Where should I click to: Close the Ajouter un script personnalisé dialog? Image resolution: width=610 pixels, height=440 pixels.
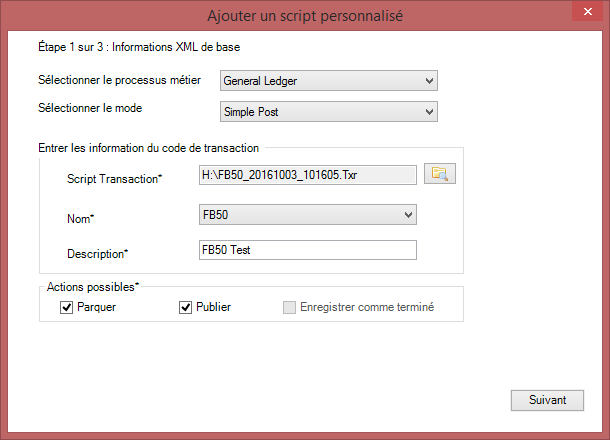click(587, 12)
